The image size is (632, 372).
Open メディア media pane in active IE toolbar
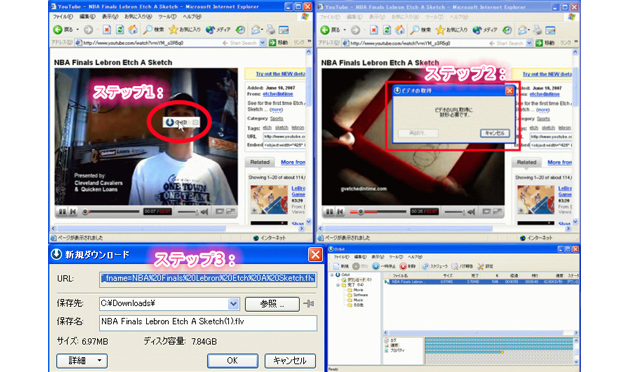218,30
